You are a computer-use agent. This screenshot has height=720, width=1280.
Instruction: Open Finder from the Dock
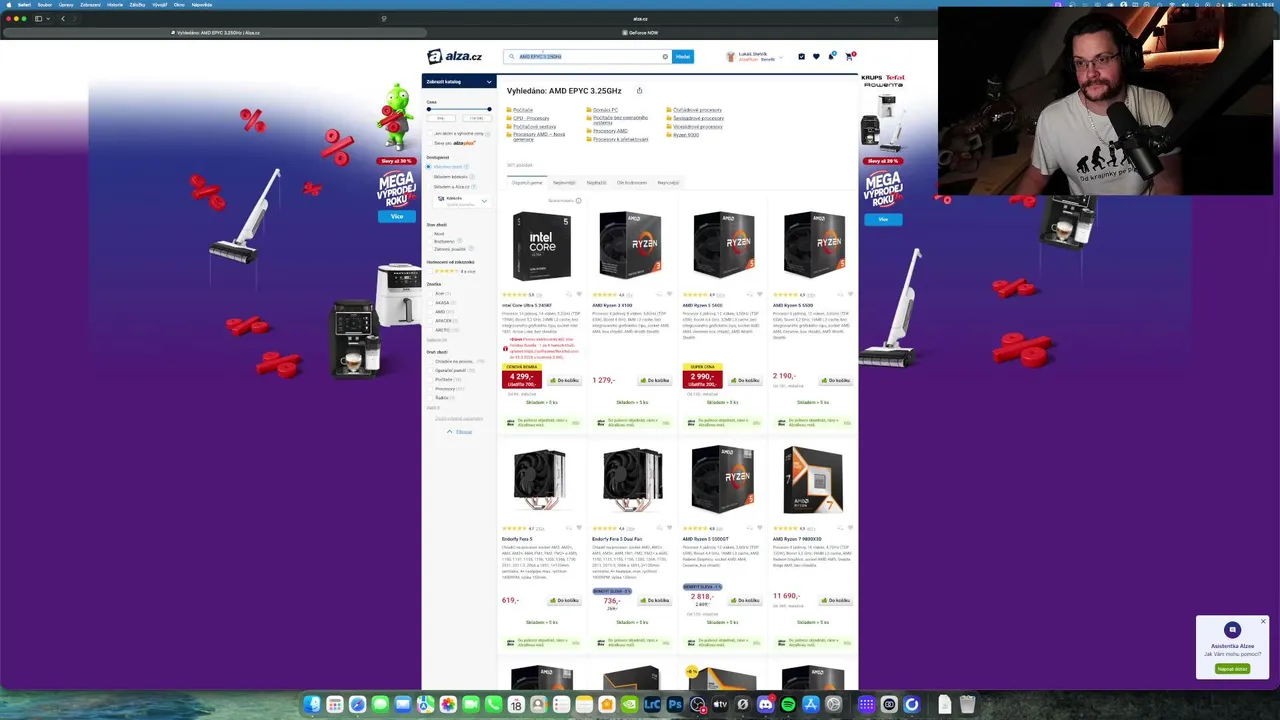[x=312, y=705]
